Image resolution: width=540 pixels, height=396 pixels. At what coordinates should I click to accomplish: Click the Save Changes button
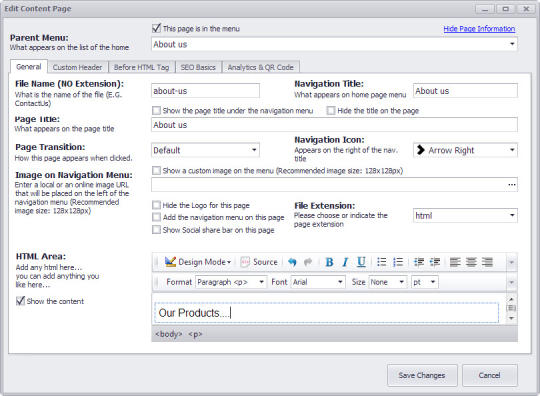point(422,375)
